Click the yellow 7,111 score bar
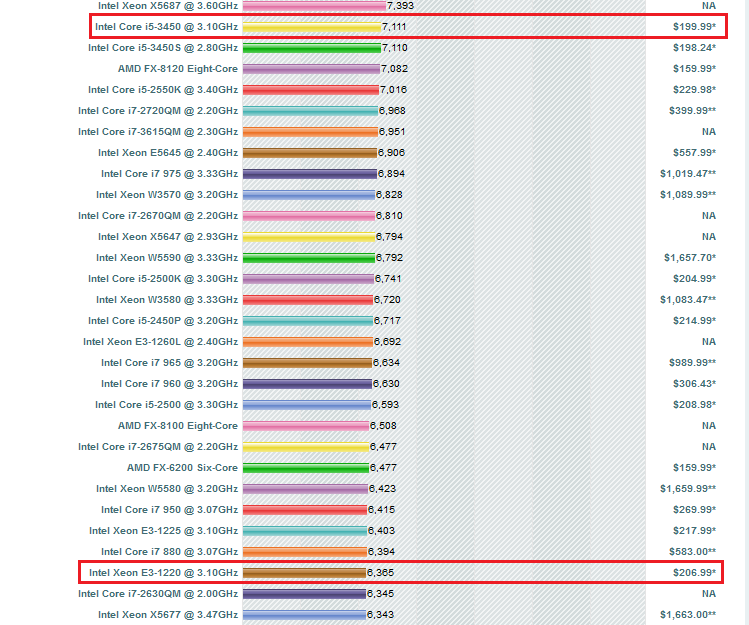The width and height of the screenshot is (749, 625). [x=312, y=27]
